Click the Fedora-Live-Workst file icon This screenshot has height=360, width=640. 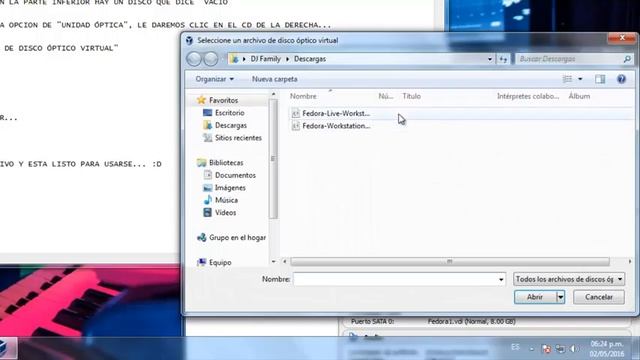pyautogui.click(x=296, y=113)
